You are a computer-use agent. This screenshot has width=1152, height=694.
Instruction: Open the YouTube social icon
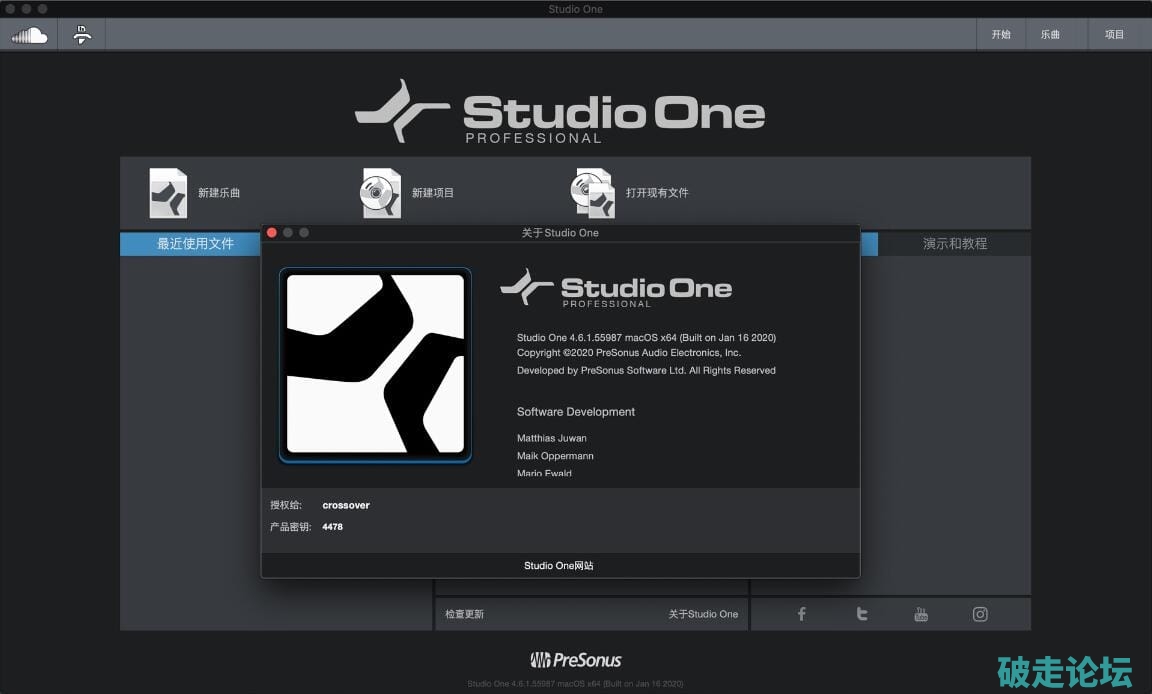pyautogui.click(x=921, y=614)
